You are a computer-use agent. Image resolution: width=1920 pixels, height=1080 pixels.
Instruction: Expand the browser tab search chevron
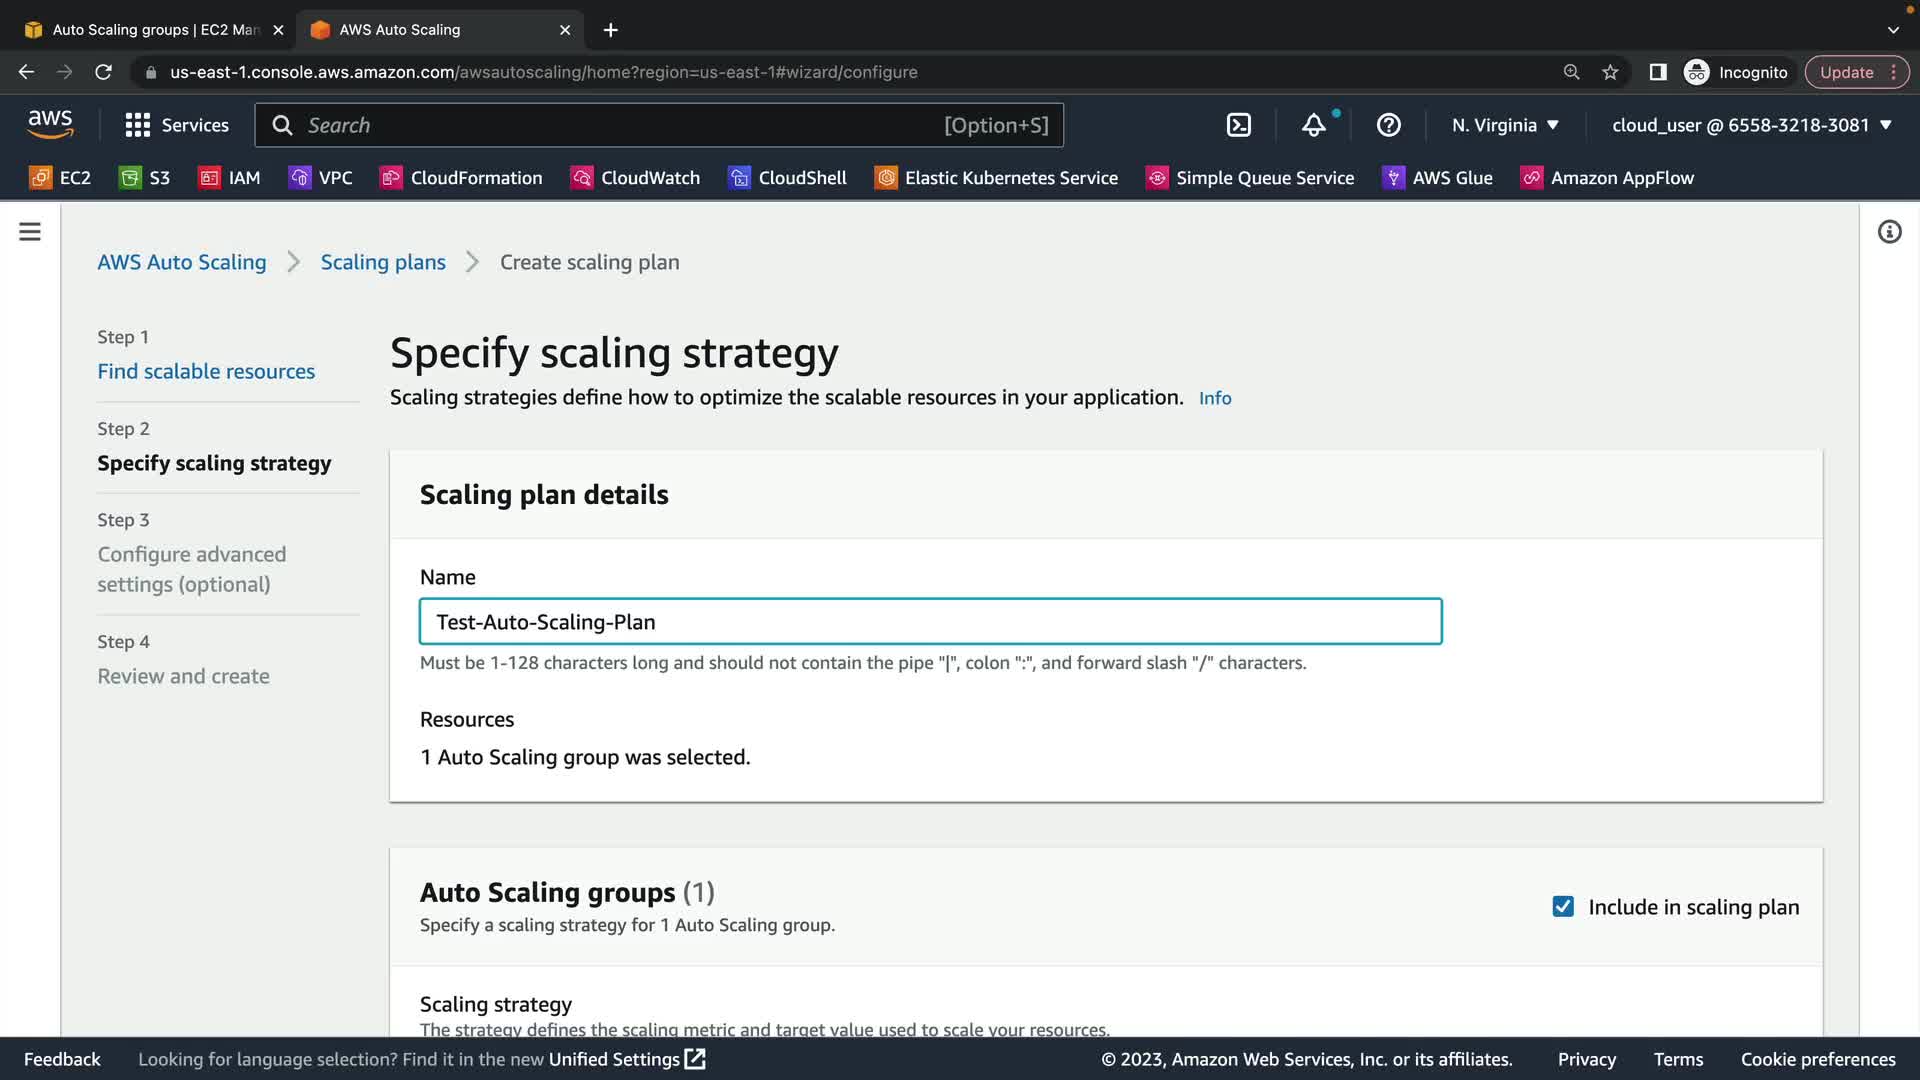(x=1892, y=30)
